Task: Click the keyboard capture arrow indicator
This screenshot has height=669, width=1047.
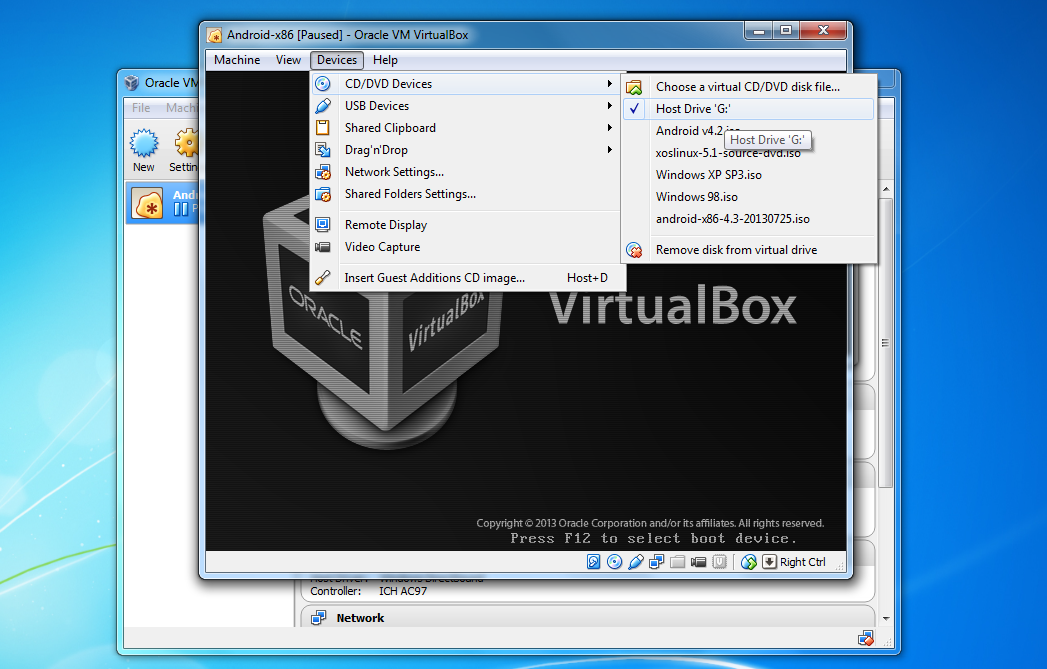Action: (x=769, y=562)
